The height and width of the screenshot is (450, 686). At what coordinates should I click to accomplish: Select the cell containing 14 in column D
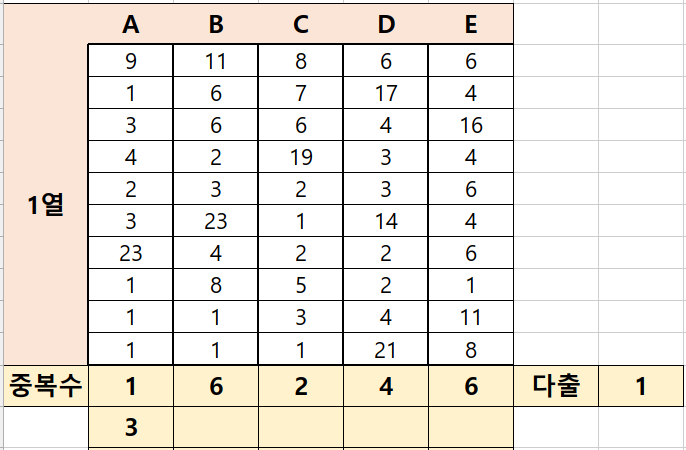[386, 221]
